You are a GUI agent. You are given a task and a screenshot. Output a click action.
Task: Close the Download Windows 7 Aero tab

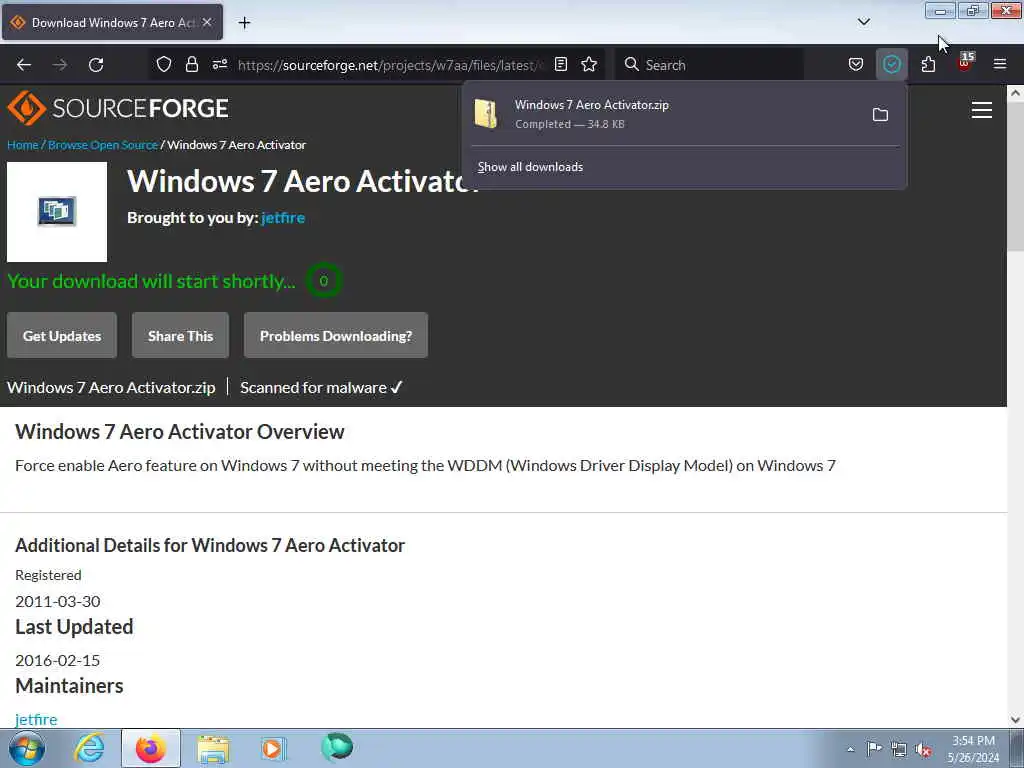207,22
